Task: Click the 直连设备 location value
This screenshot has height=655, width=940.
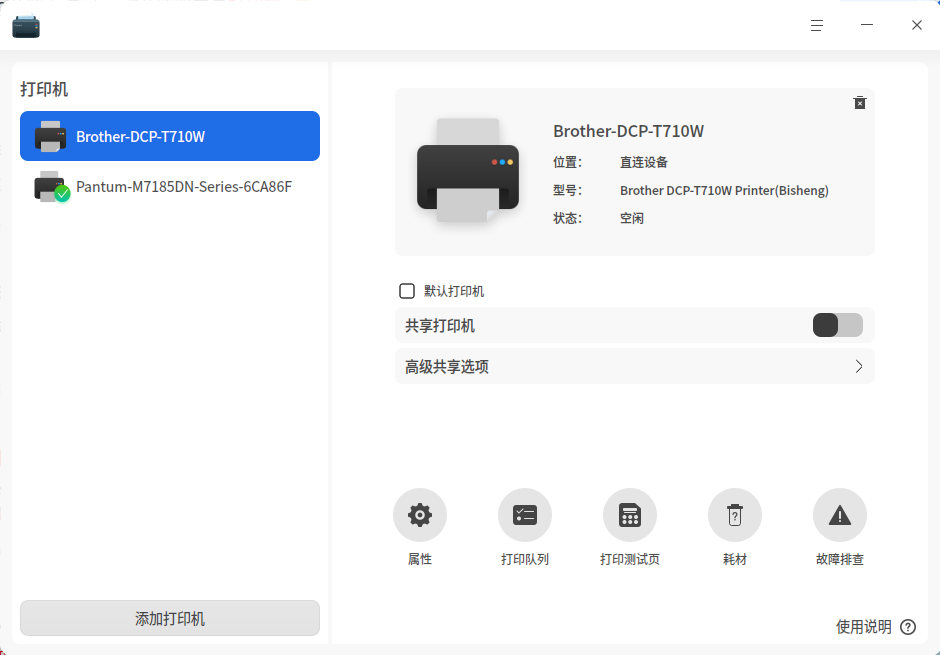Action: 644,162
